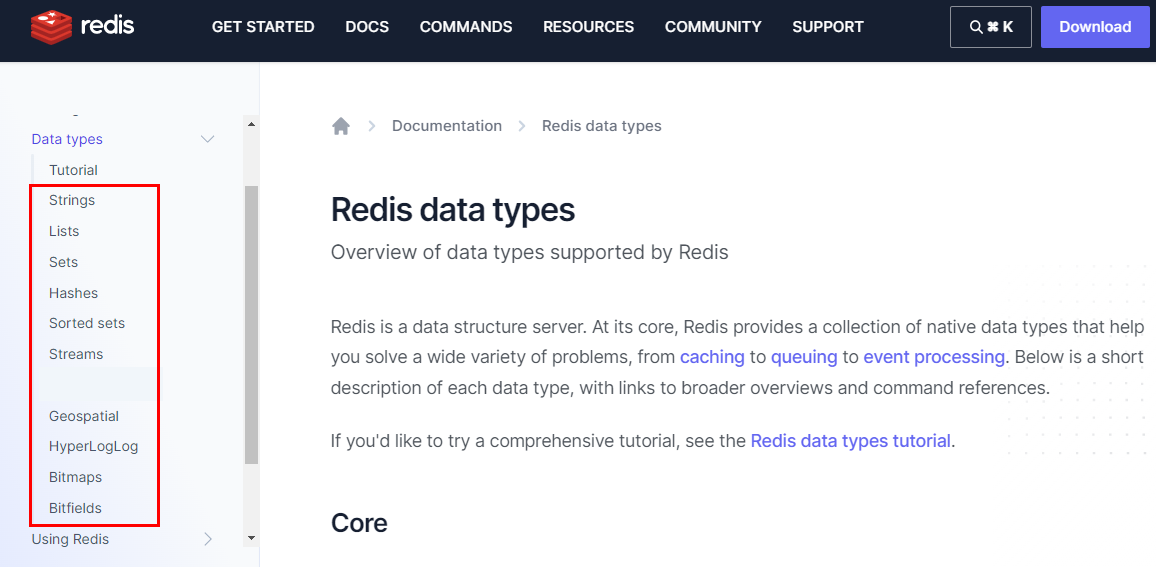
Task: Open the COMMUNITY navigation item
Action: (x=713, y=27)
